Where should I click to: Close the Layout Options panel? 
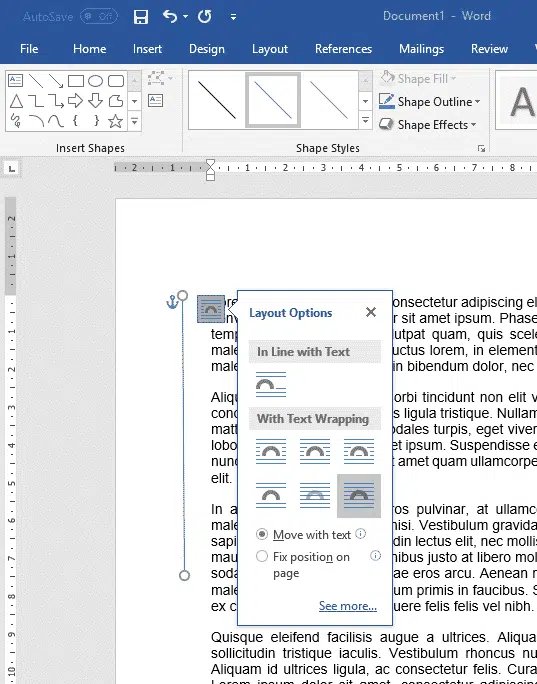tap(371, 312)
